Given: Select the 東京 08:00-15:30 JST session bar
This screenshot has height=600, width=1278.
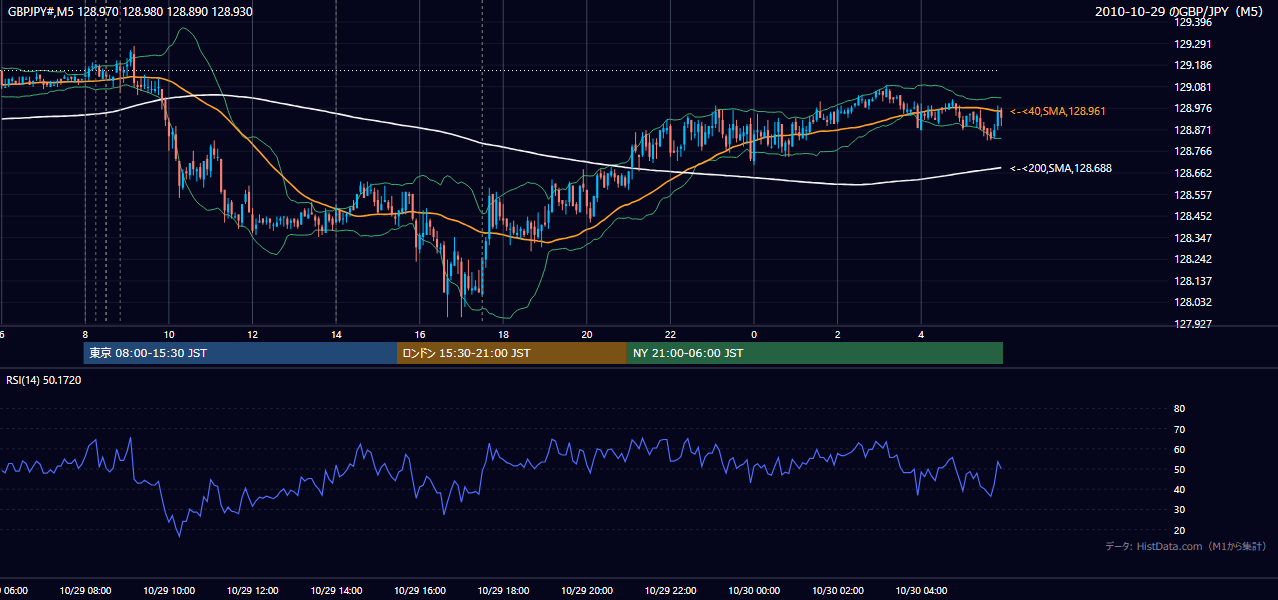Looking at the screenshot, I should point(240,353).
